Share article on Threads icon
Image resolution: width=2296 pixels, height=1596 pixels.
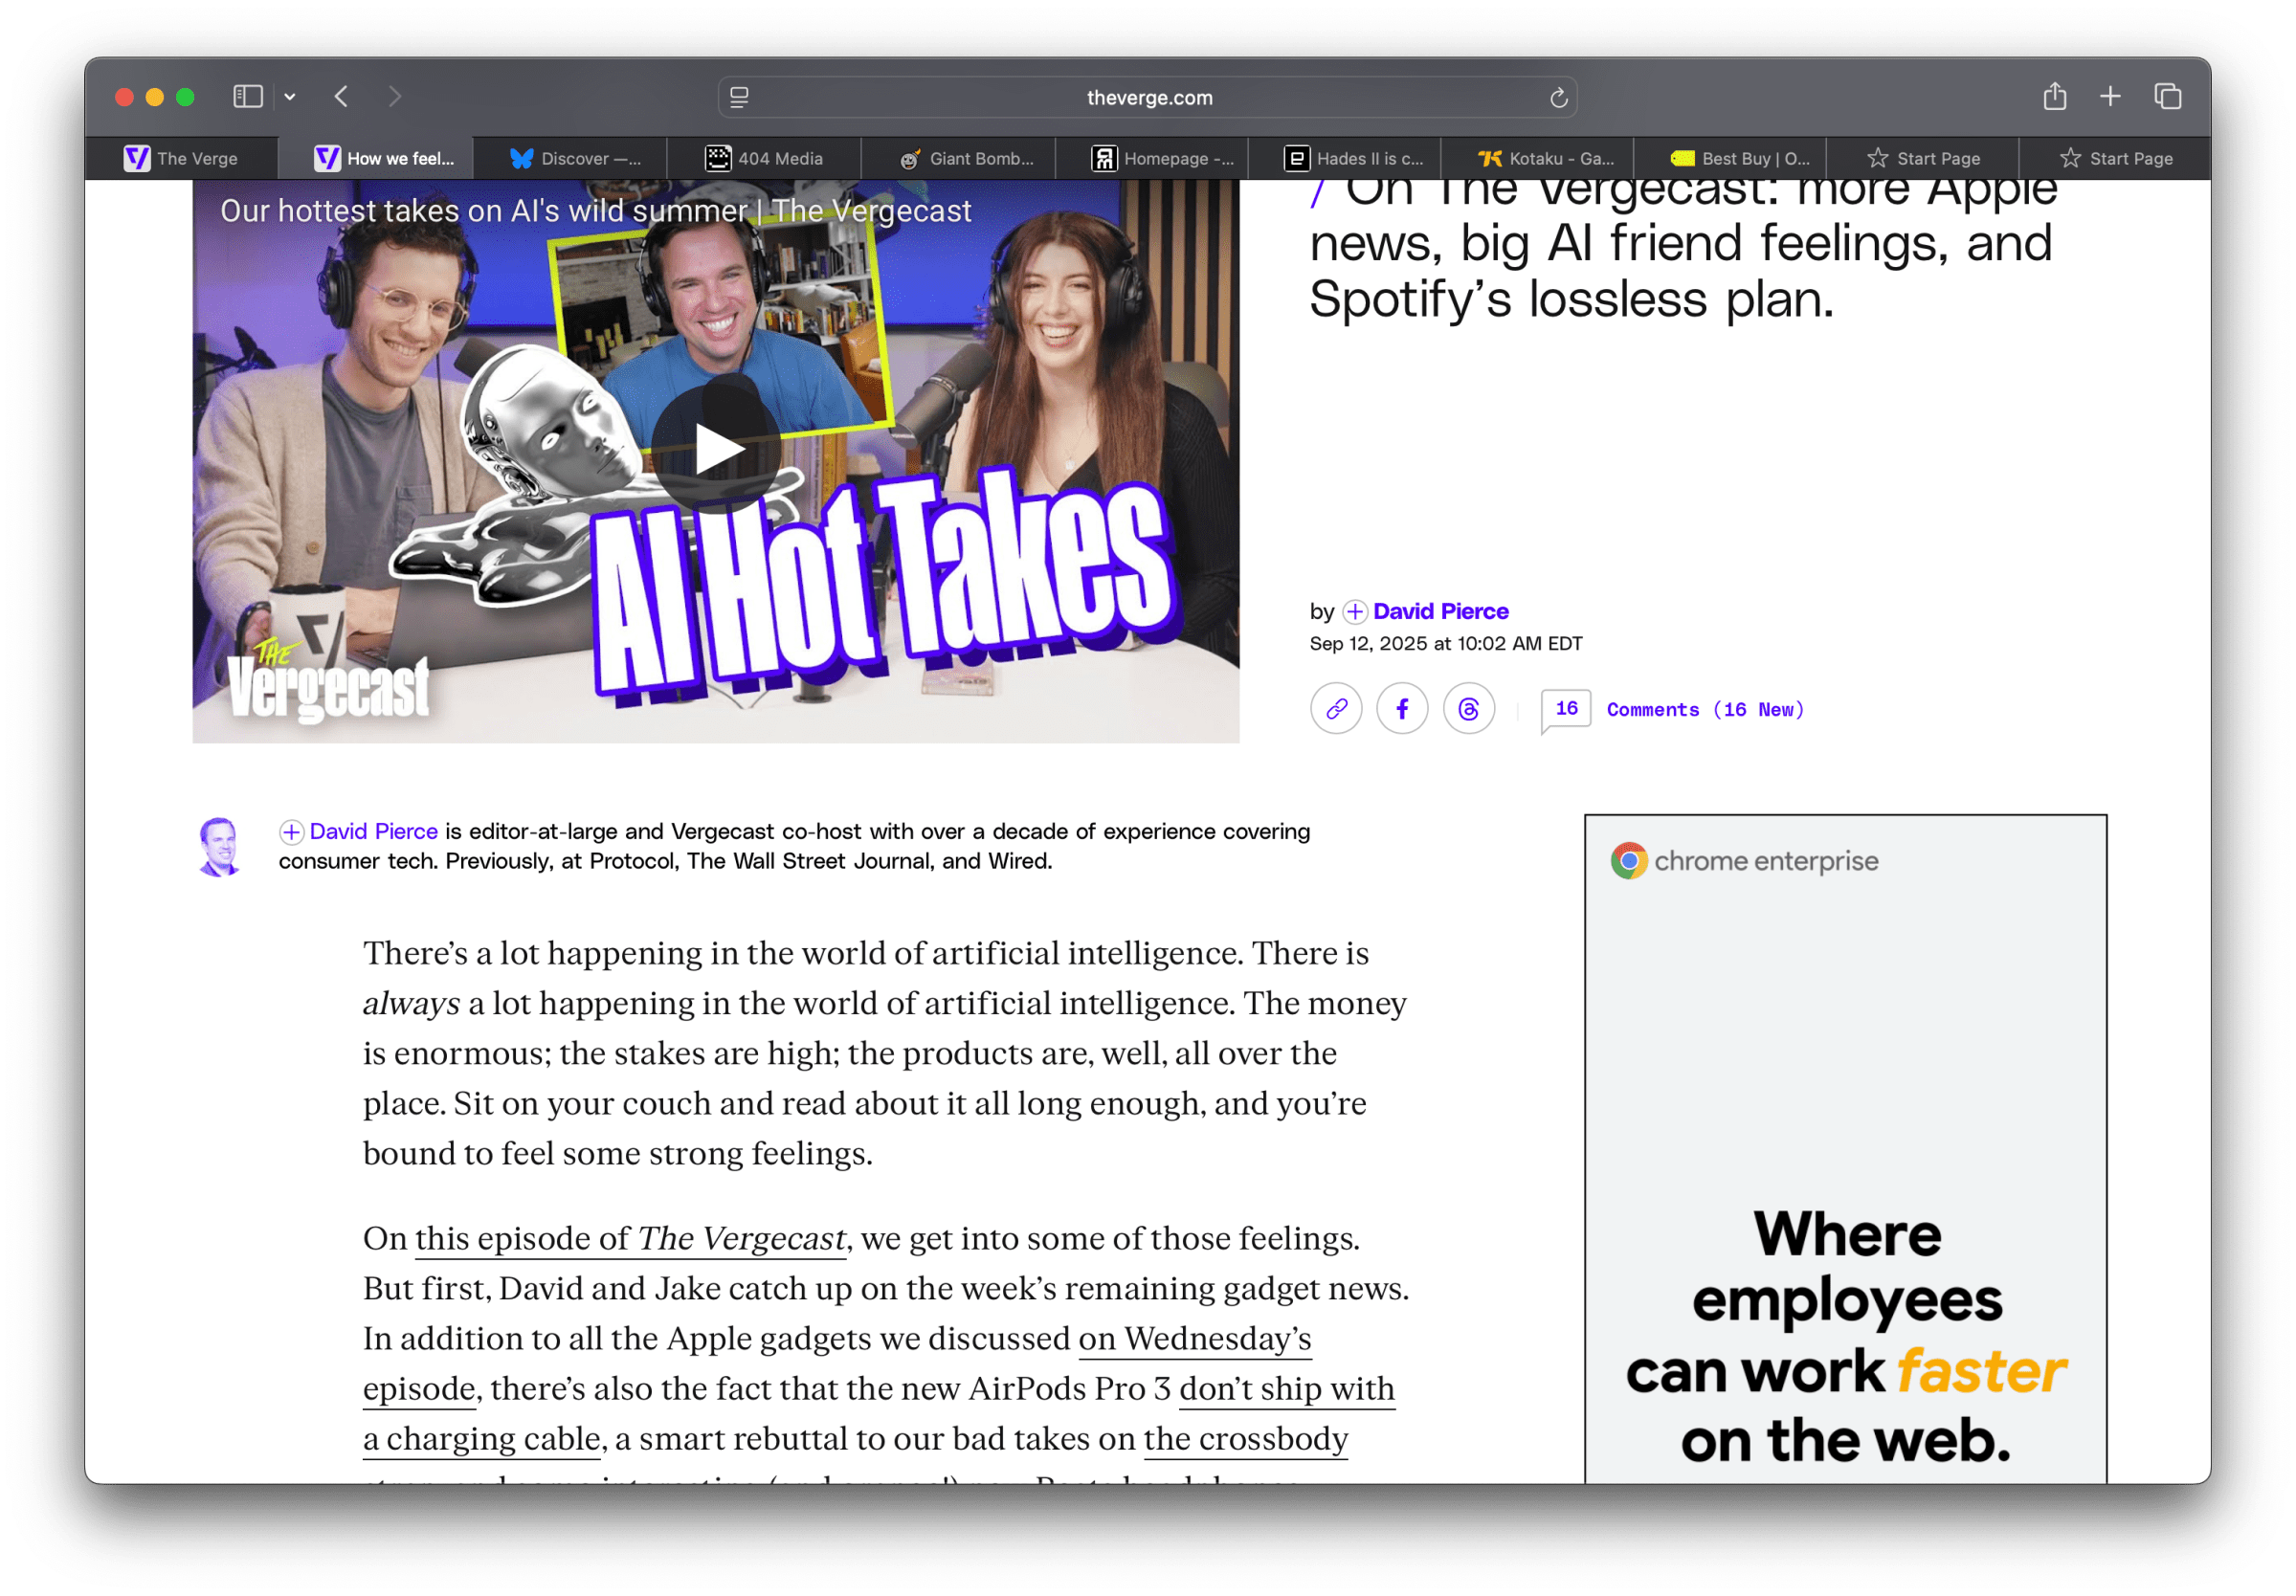tap(1468, 709)
